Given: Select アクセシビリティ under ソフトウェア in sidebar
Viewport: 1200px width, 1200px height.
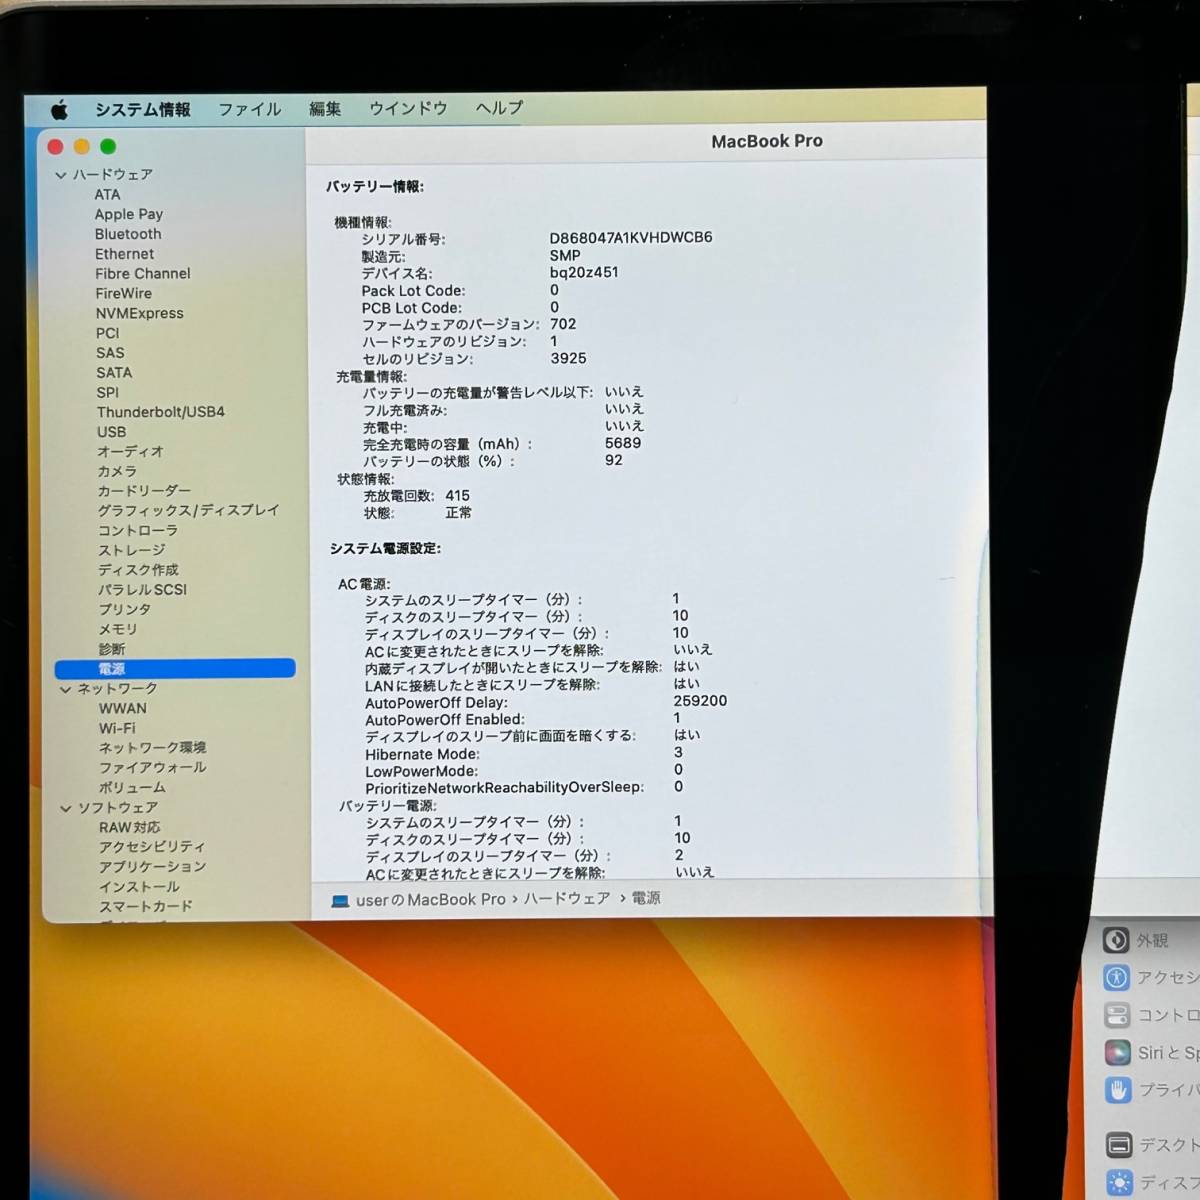Looking at the screenshot, I should (x=152, y=847).
